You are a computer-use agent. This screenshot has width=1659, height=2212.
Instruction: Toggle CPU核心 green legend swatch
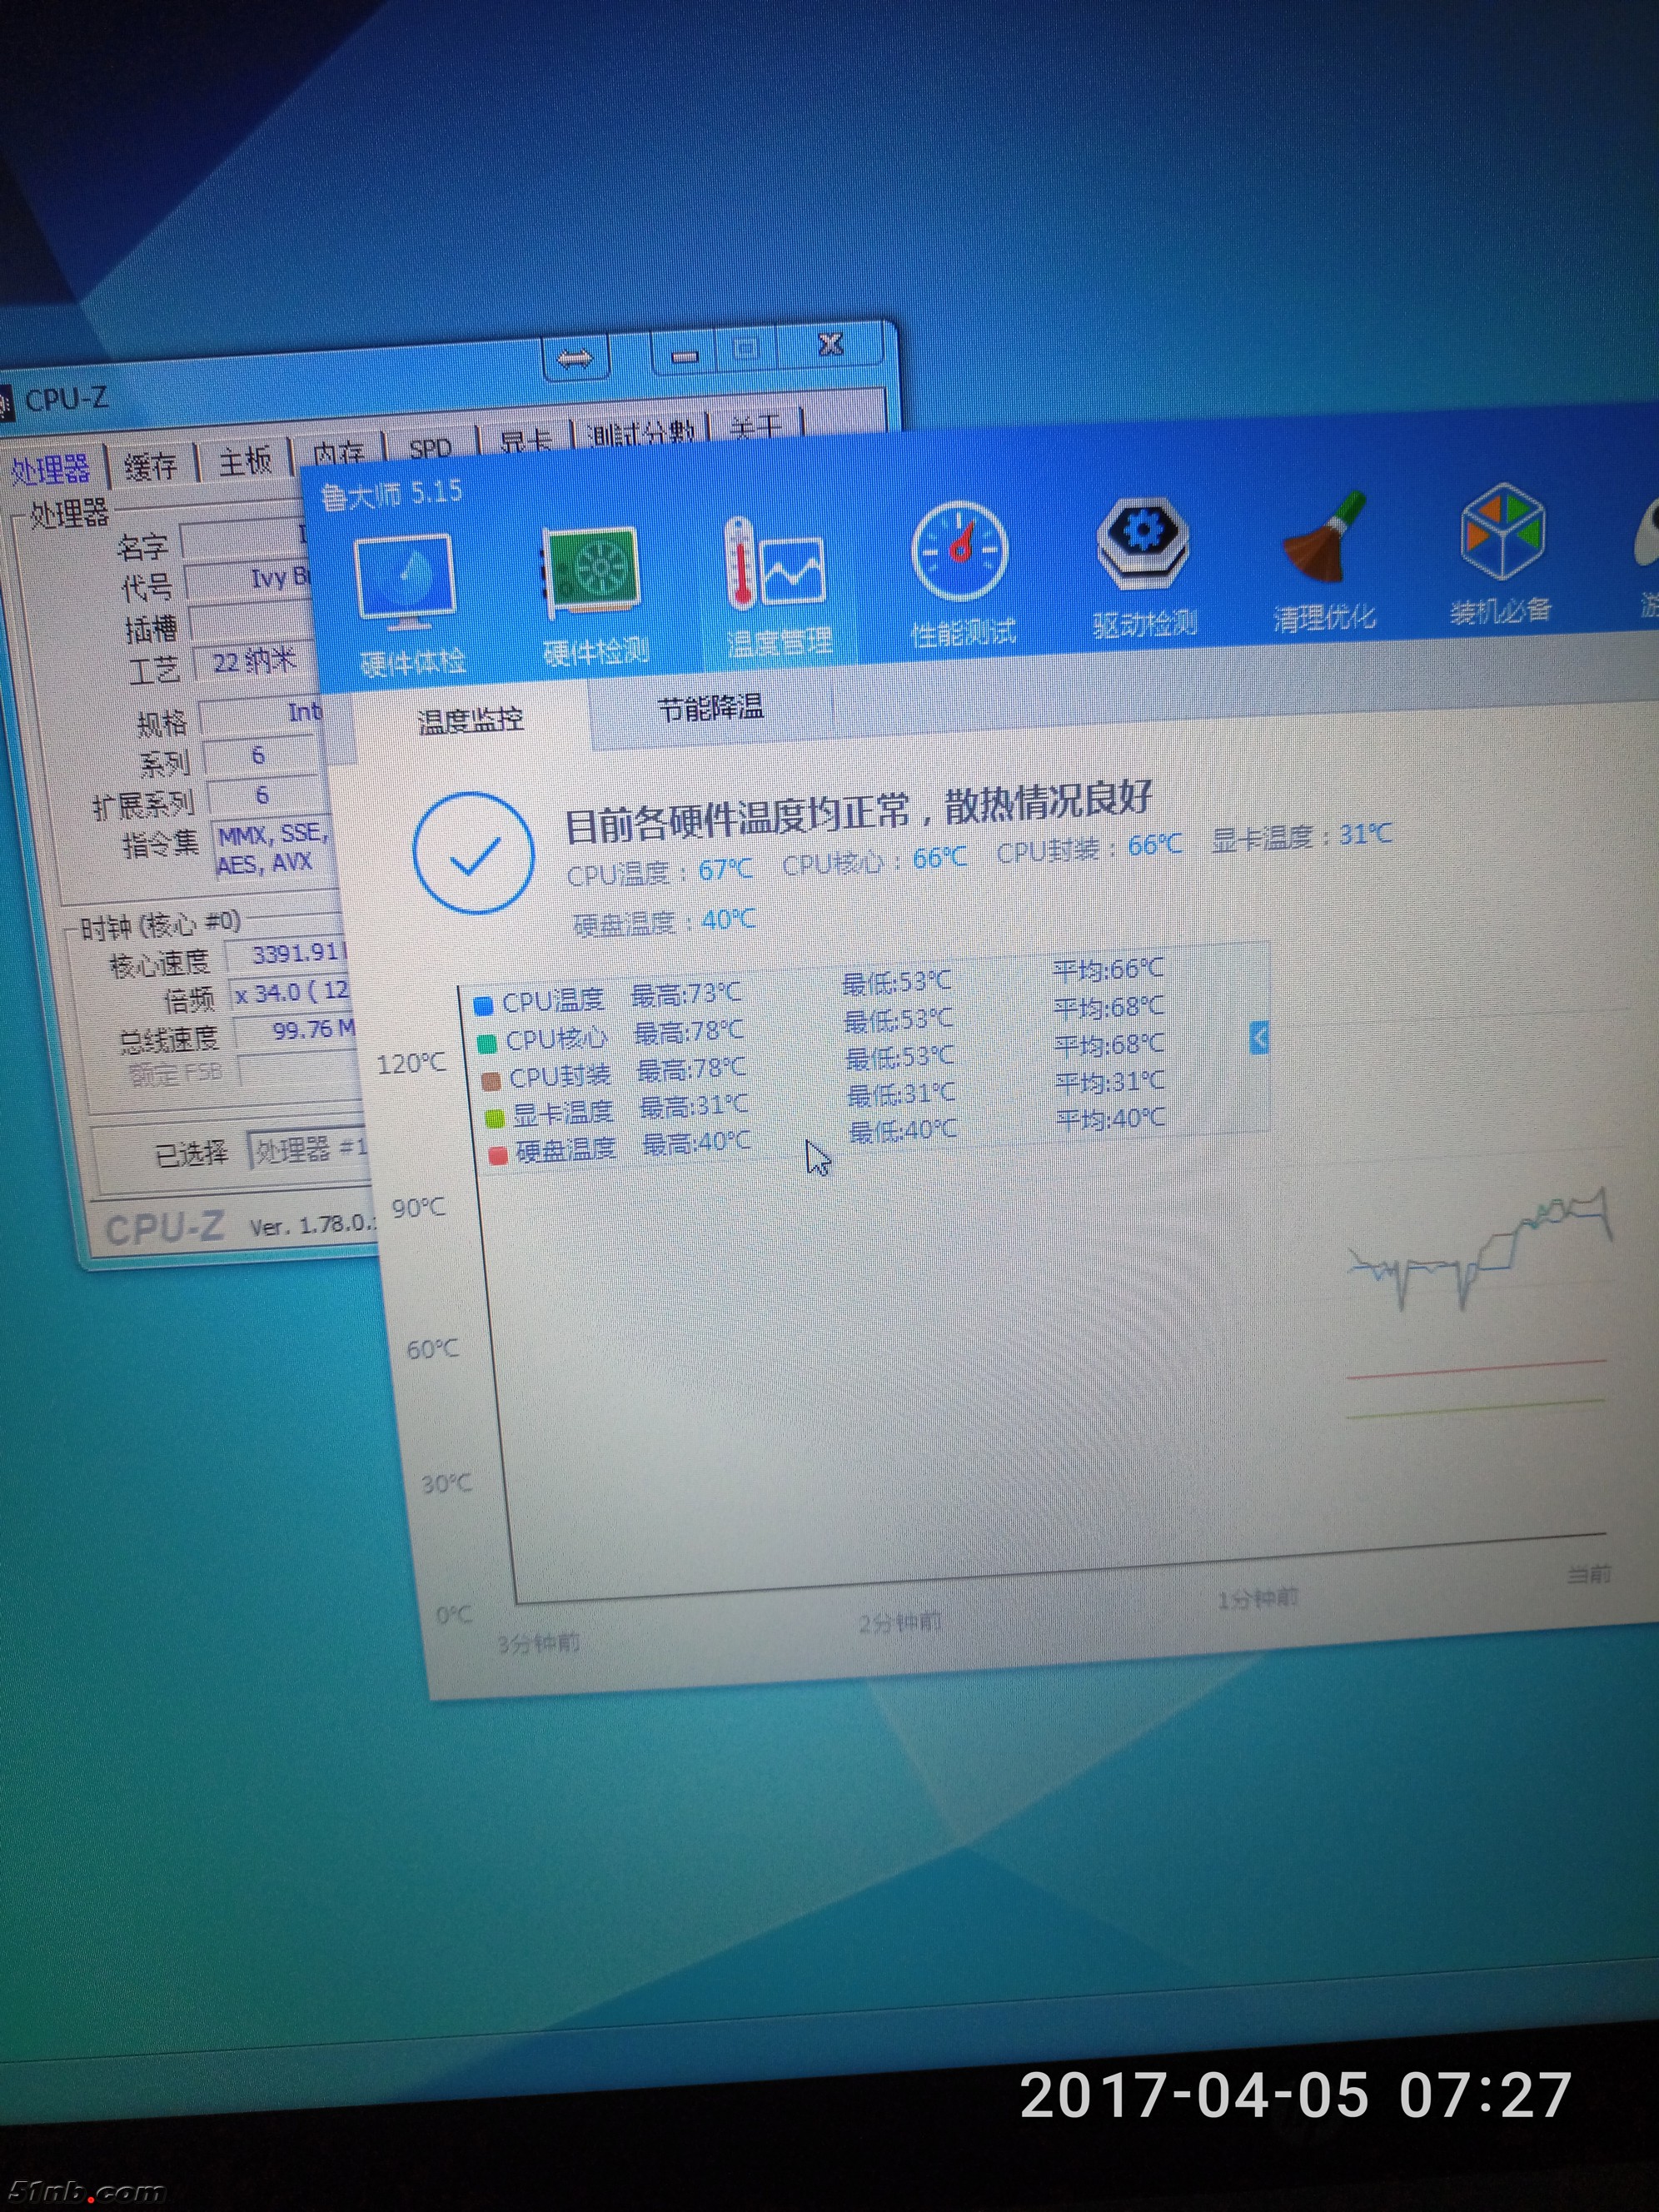pos(487,1044)
